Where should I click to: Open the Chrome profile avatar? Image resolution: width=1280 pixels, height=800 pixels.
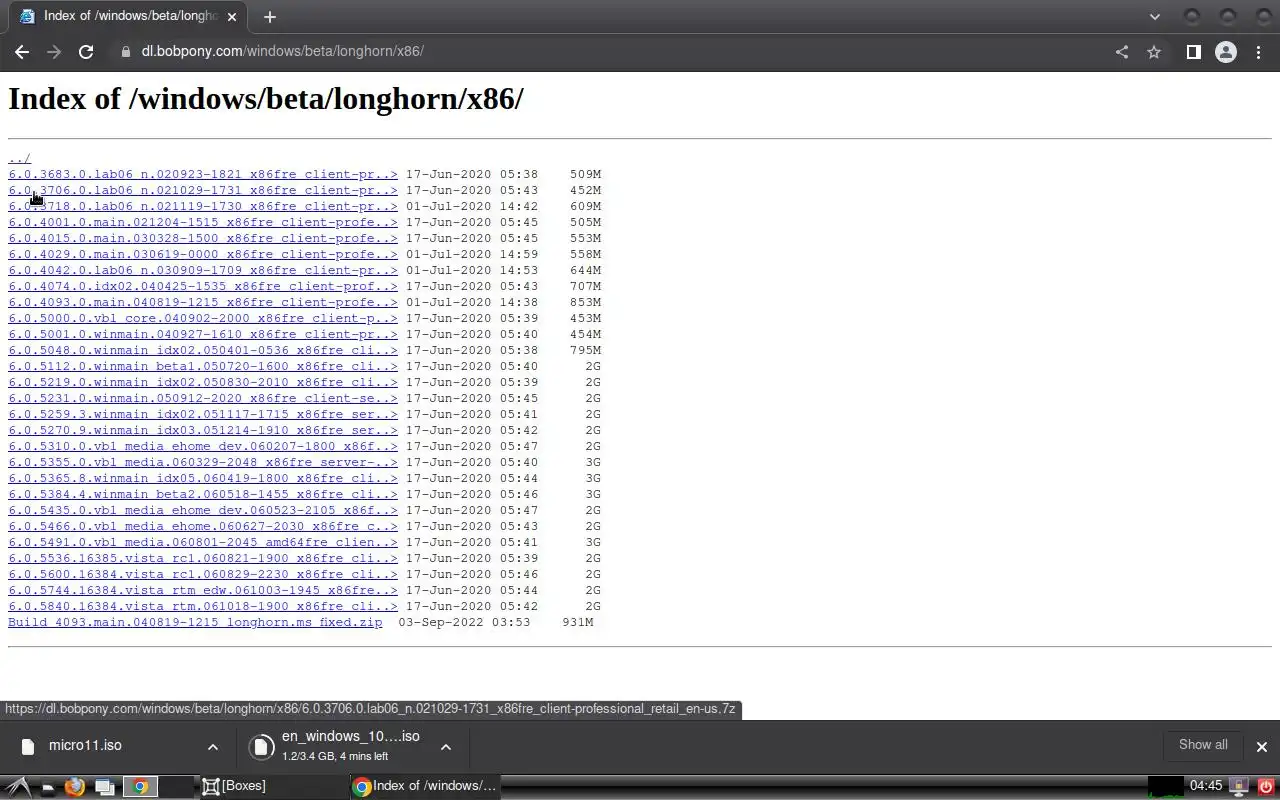[x=1226, y=52]
